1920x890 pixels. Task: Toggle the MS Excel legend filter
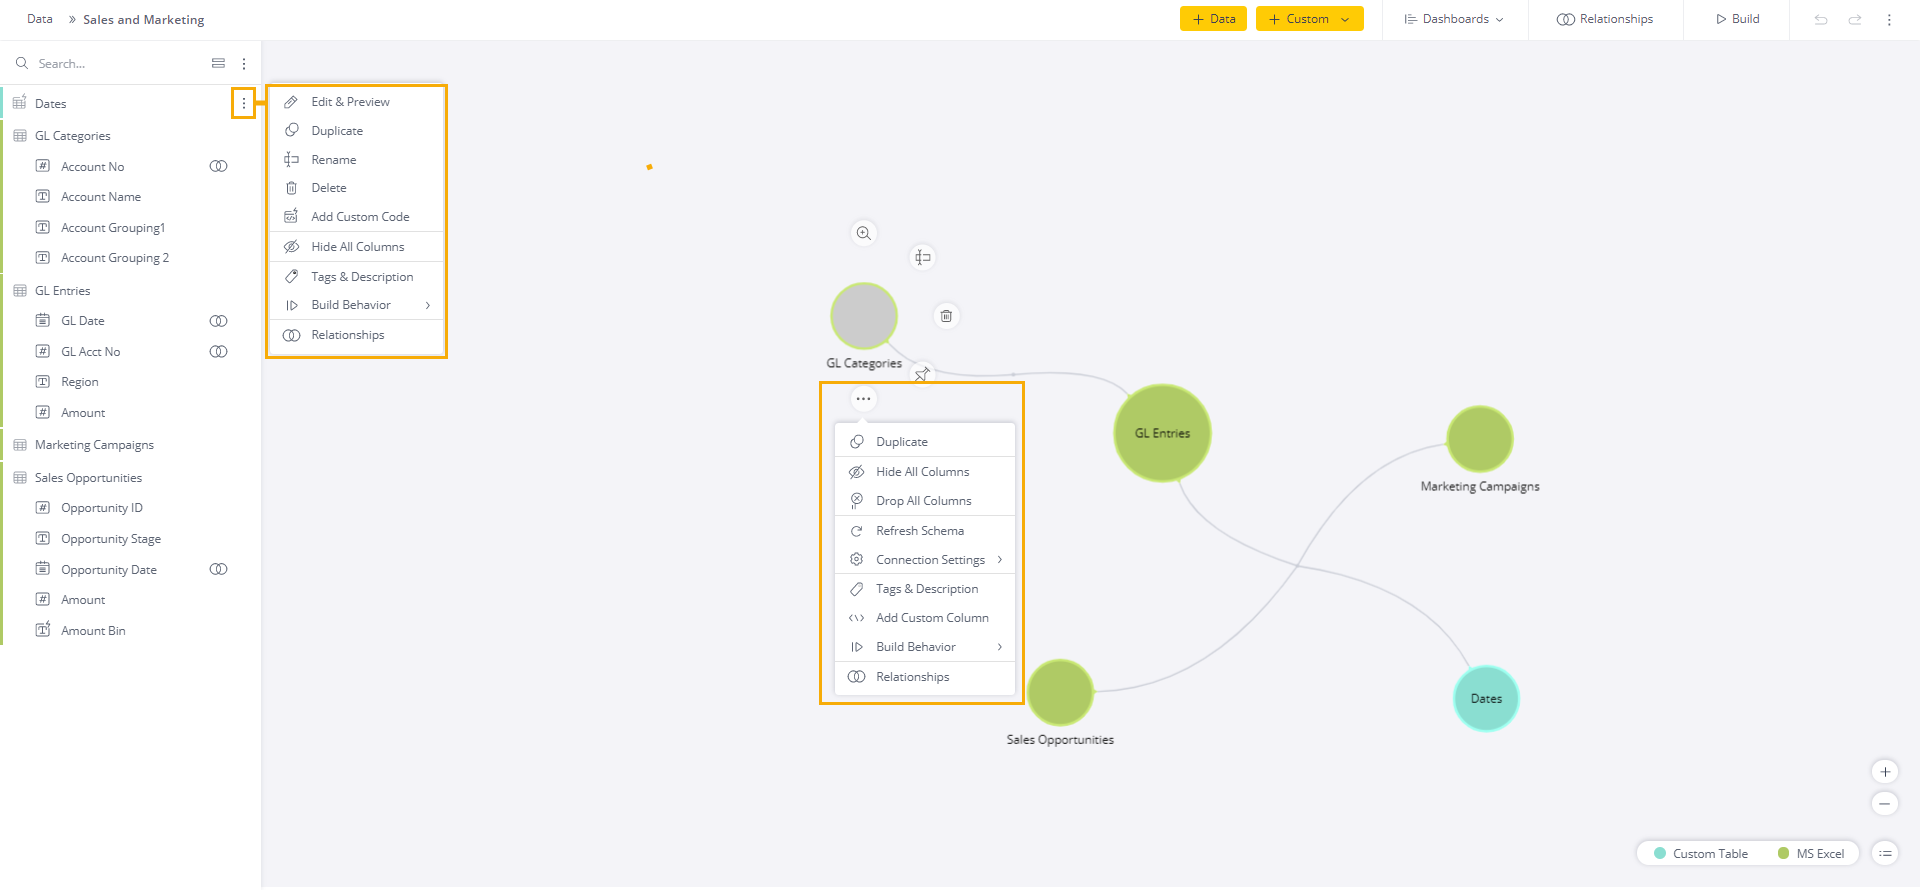point(1810,853)
